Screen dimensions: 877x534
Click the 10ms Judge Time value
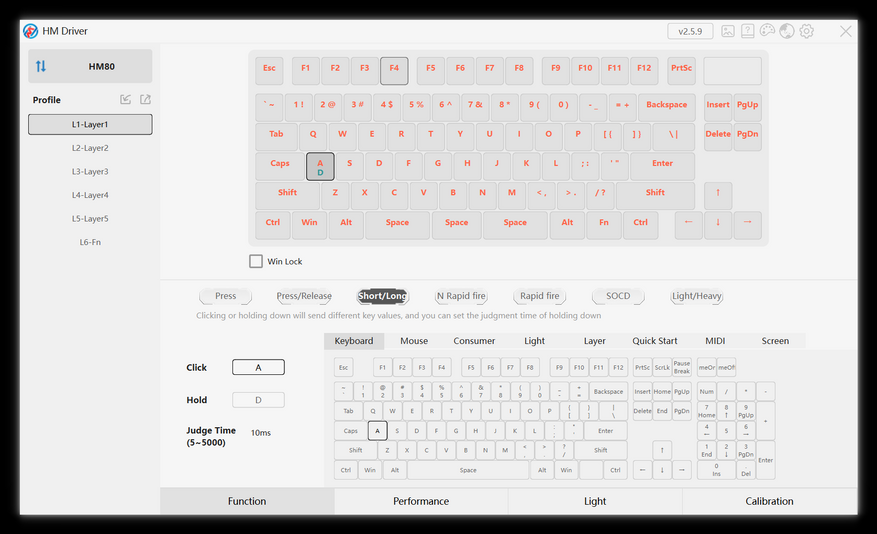pos(261,433)
